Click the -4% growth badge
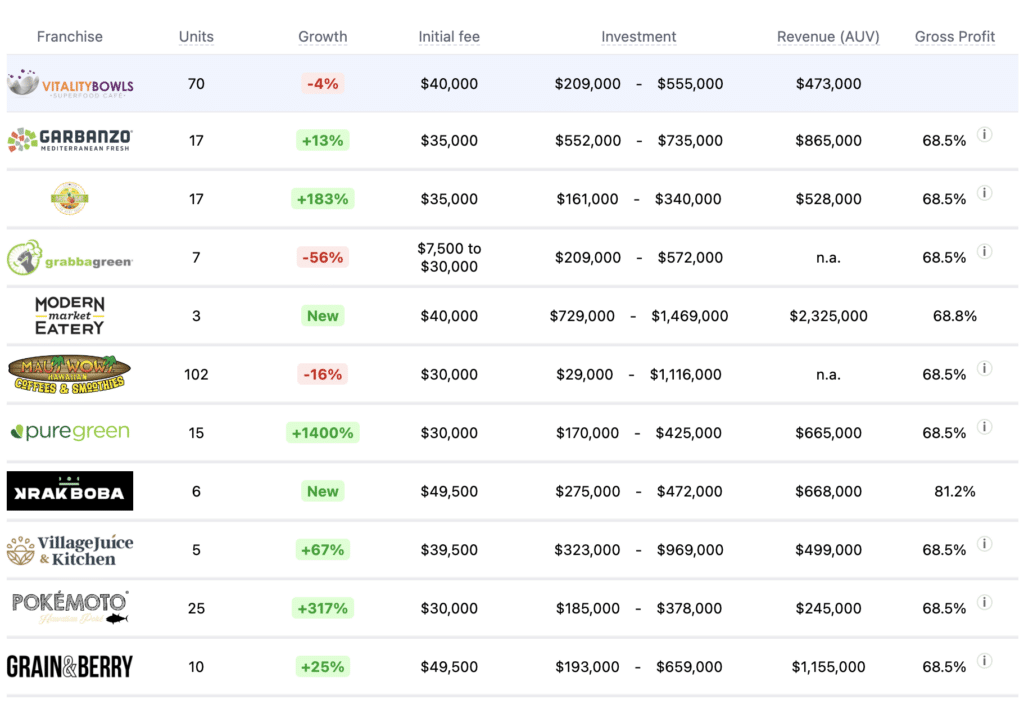 coord(323,84)
